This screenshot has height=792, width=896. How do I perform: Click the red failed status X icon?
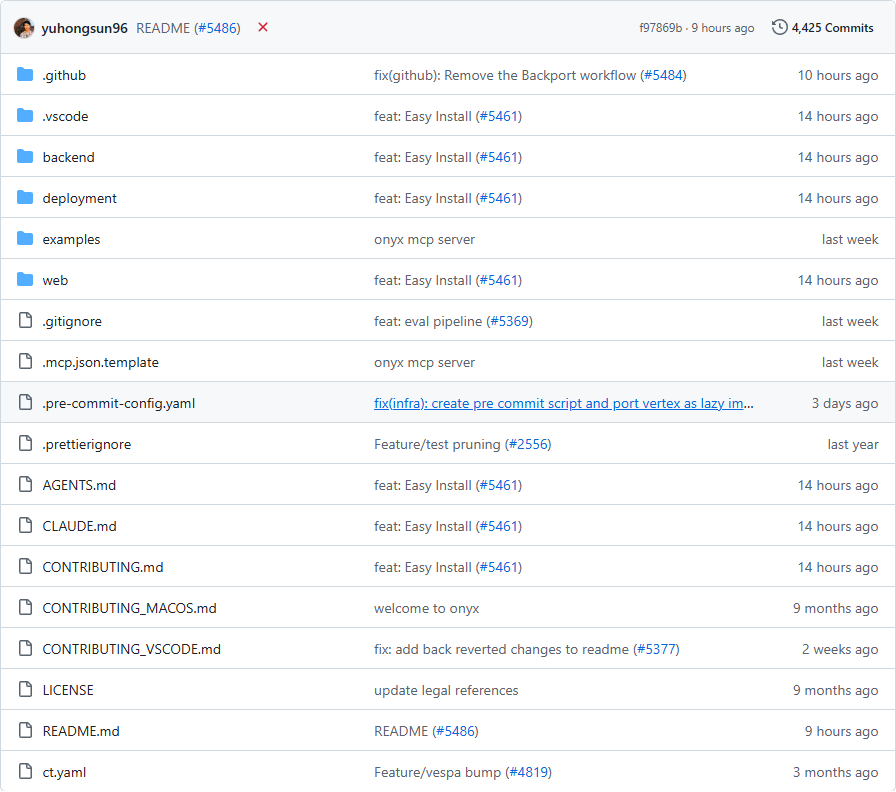[263, 28]
